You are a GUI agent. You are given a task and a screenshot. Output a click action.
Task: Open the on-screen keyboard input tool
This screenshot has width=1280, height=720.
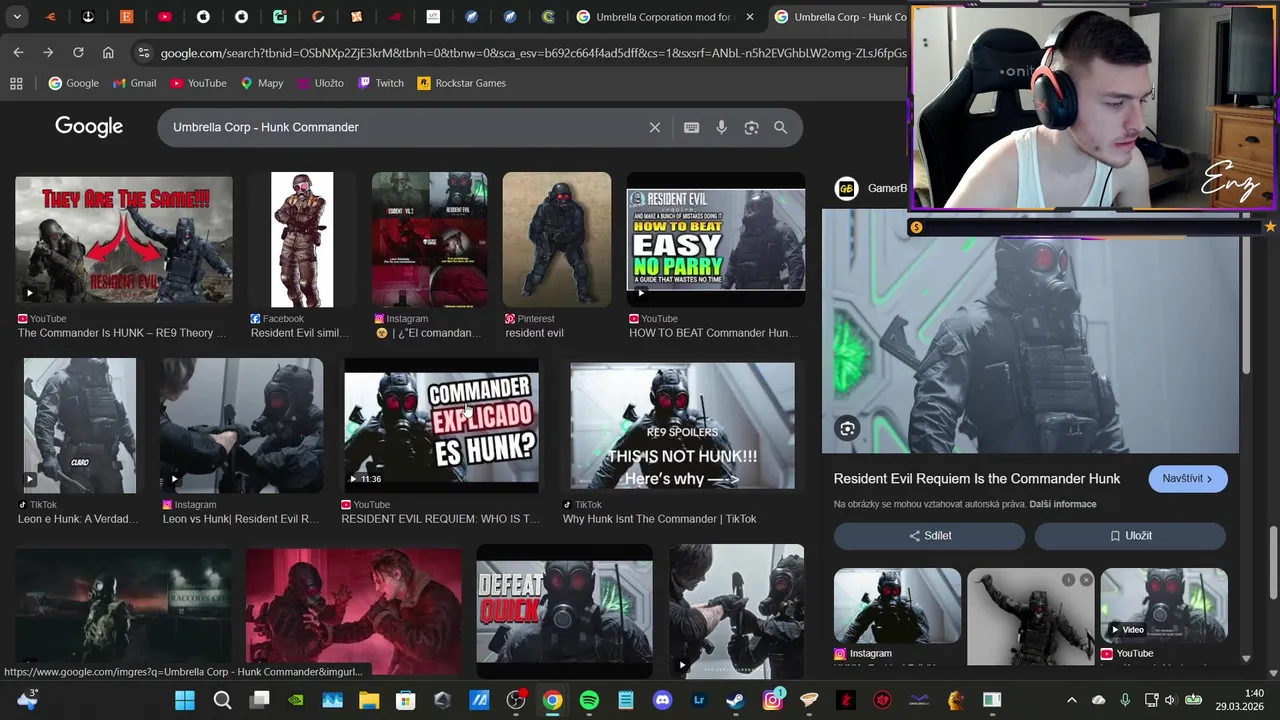tap(691, 128)
